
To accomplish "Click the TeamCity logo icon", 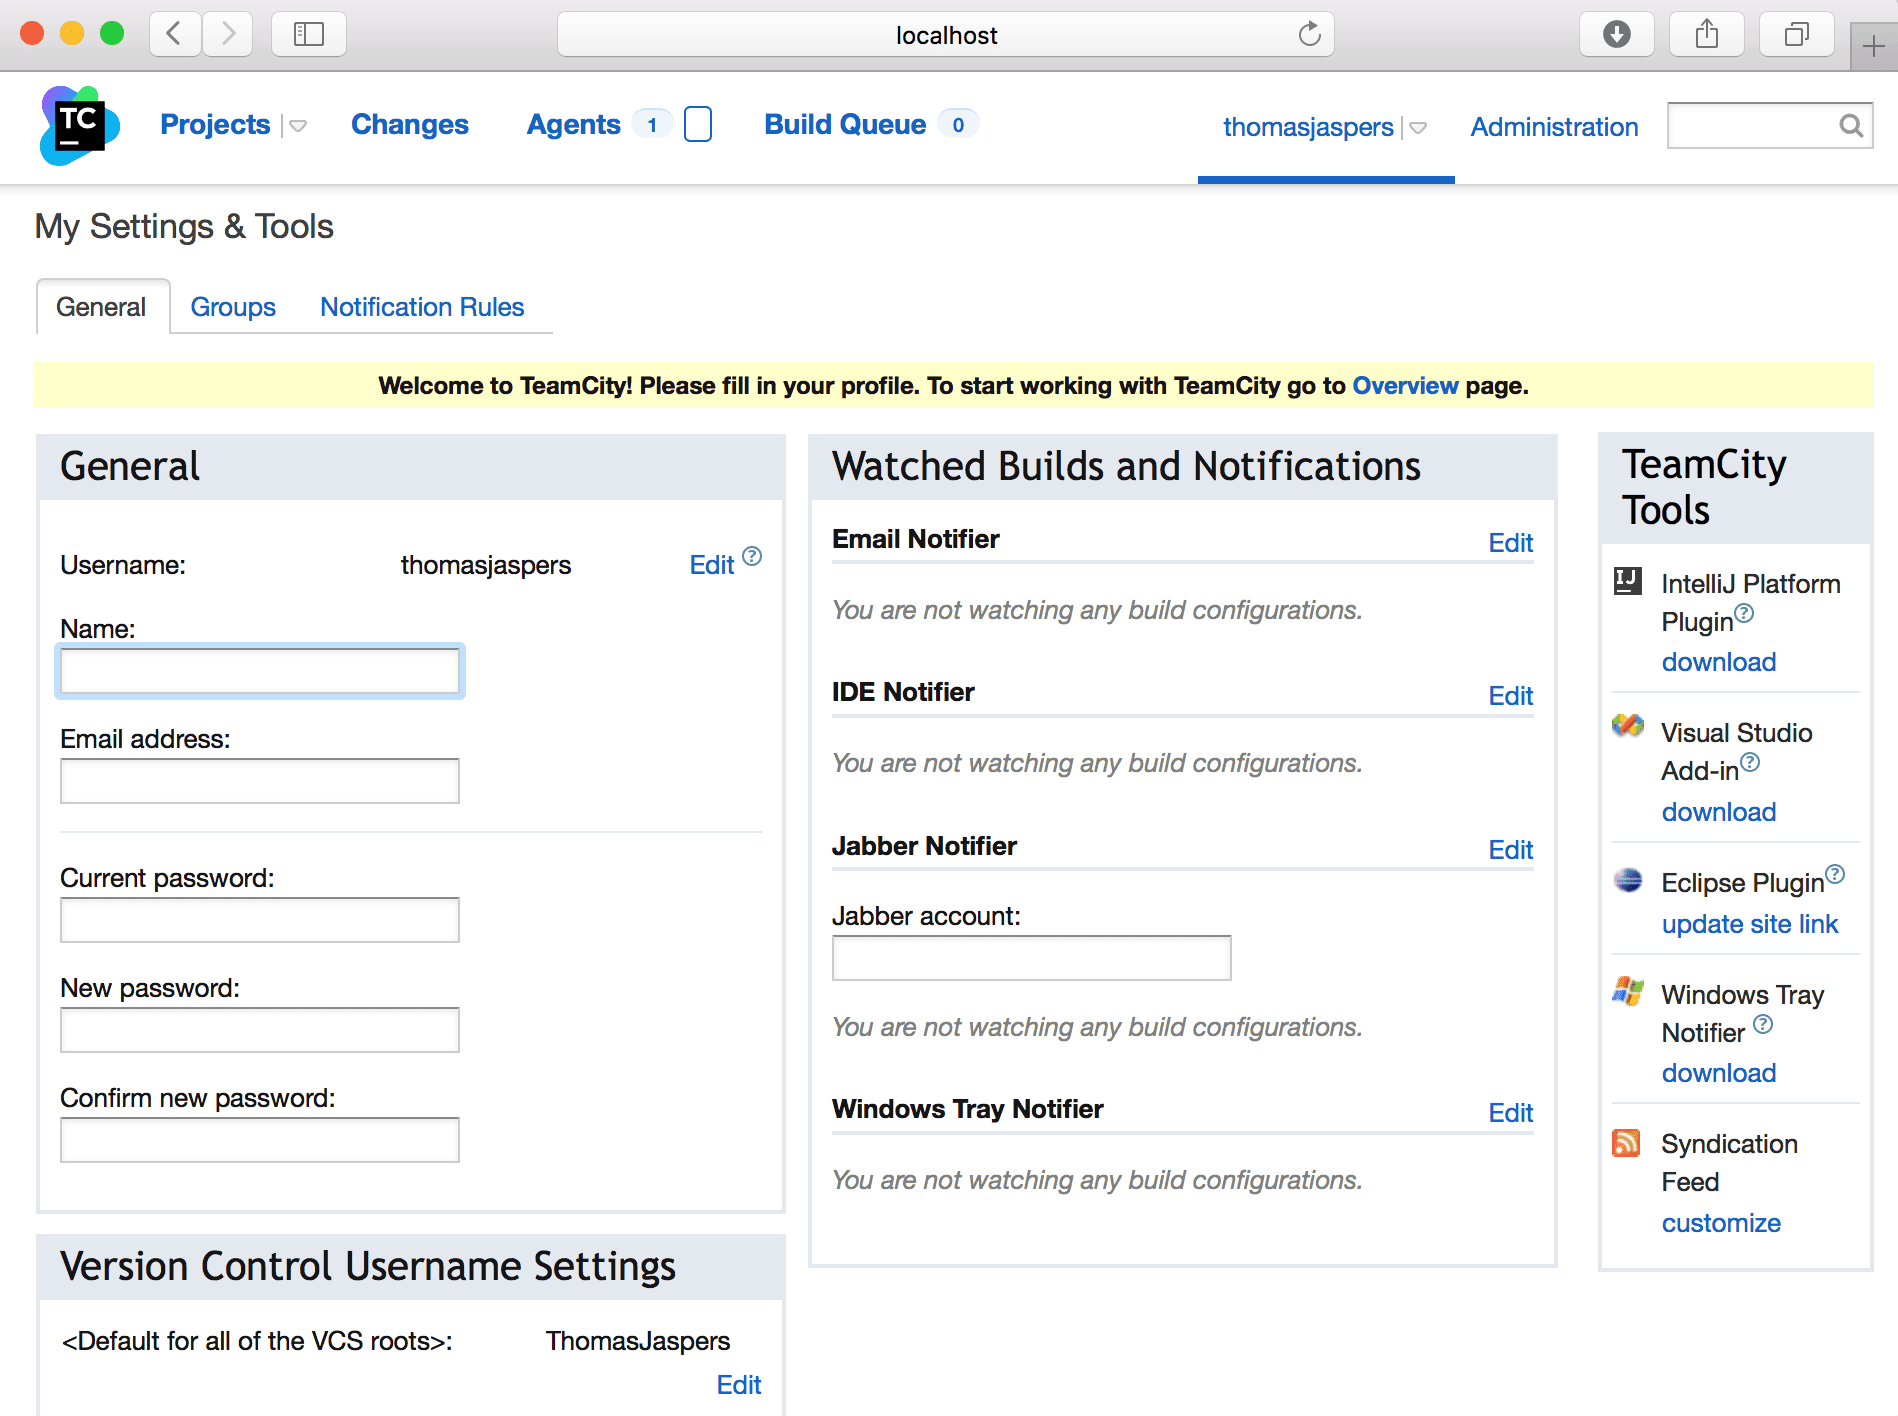I will tap(79, 126).
